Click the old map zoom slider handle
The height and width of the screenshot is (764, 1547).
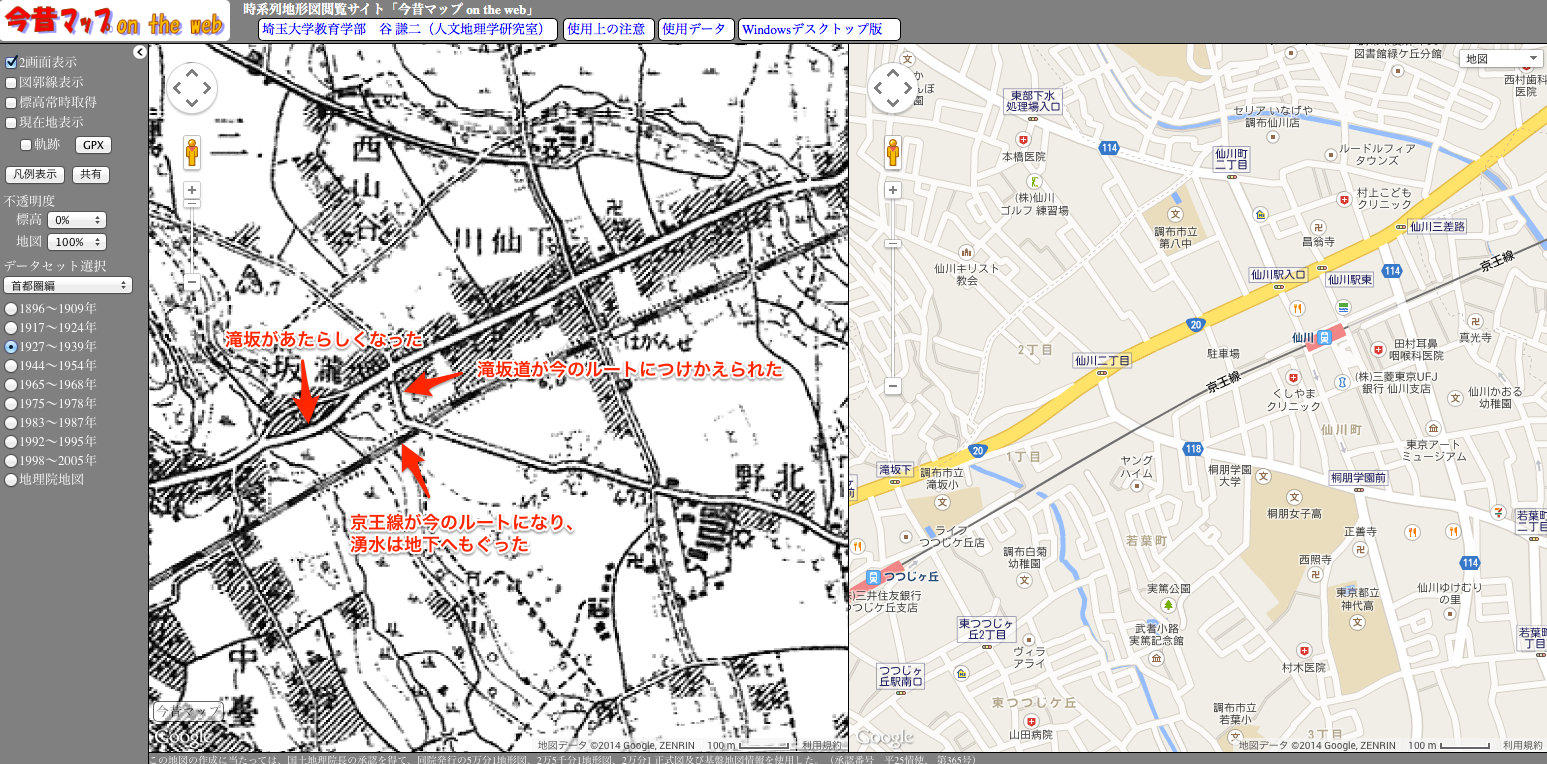coord(192,203)
